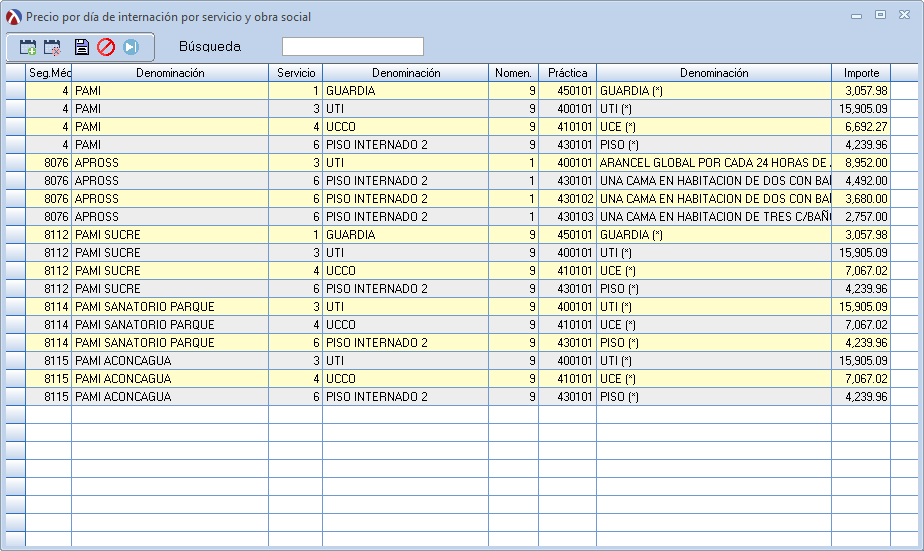Click 'UNA CAMA EN HABITACION DE TRES C/BAÑ' cell

click(x=714, y=217)
